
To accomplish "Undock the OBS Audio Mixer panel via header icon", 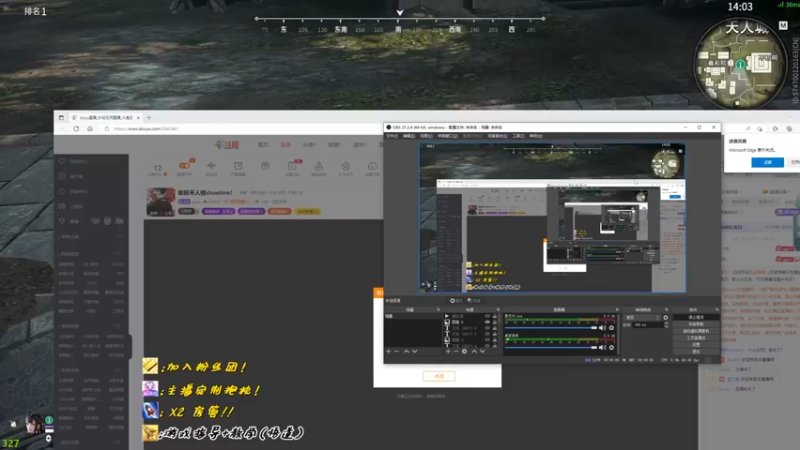I will tap(617, 310).
